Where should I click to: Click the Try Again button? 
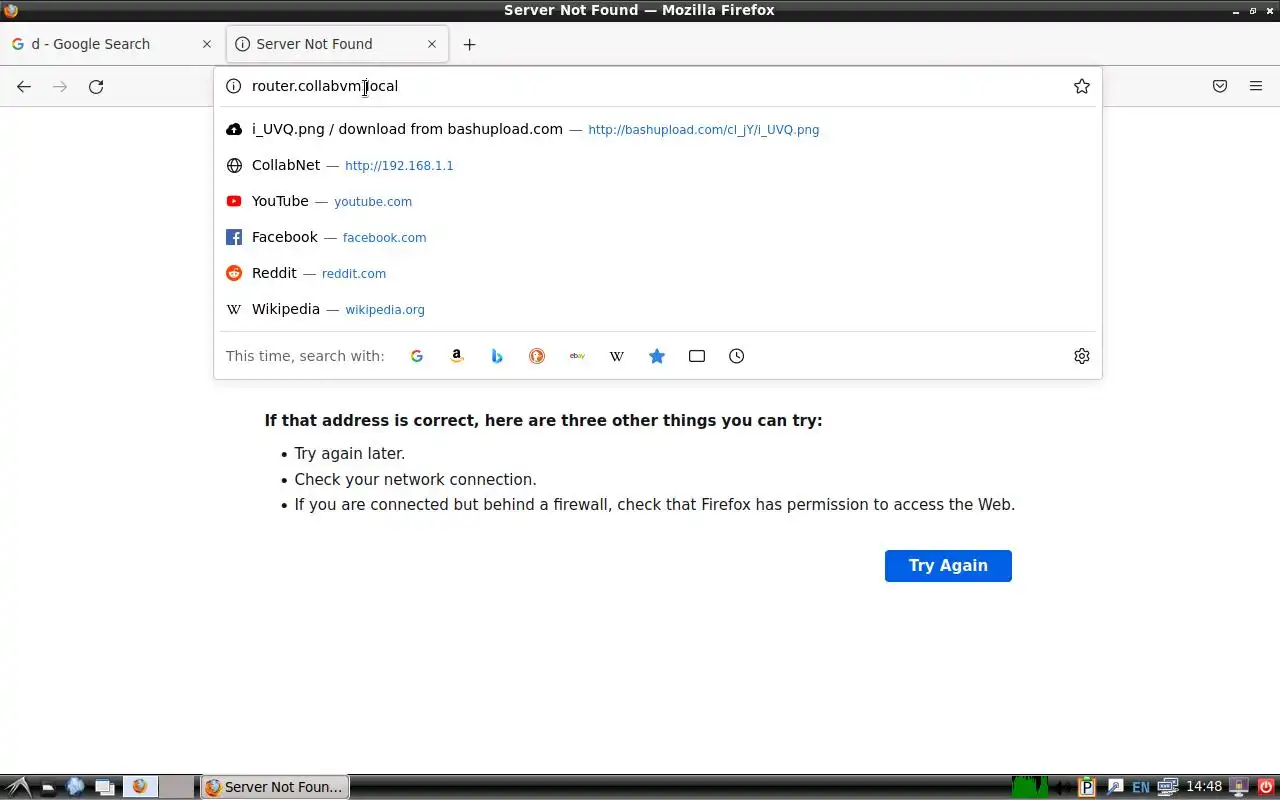(948, 566)
